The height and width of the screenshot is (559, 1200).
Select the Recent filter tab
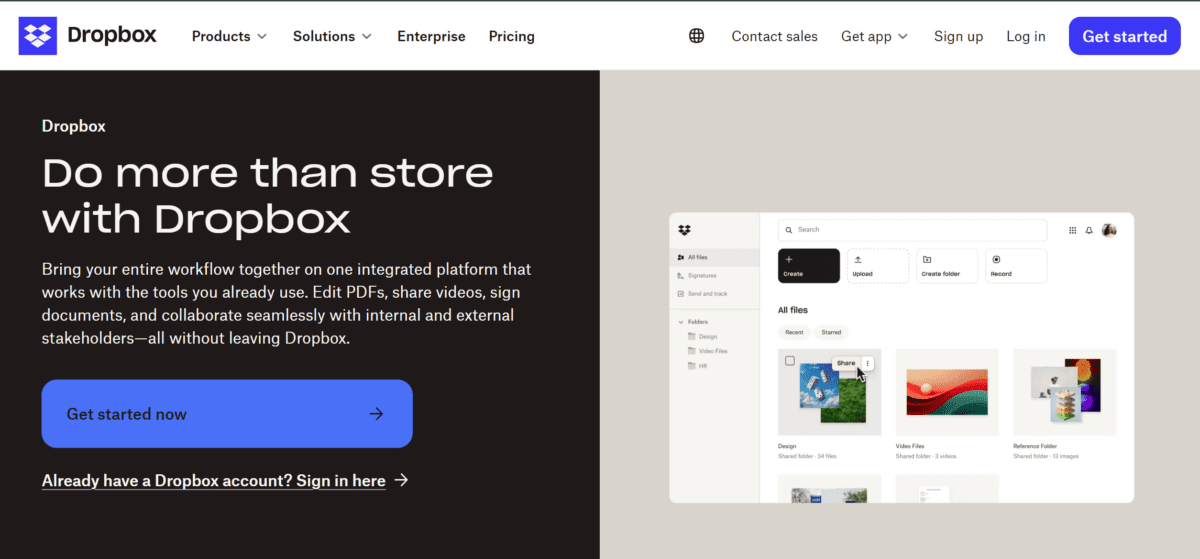click(x=794, y=332)
